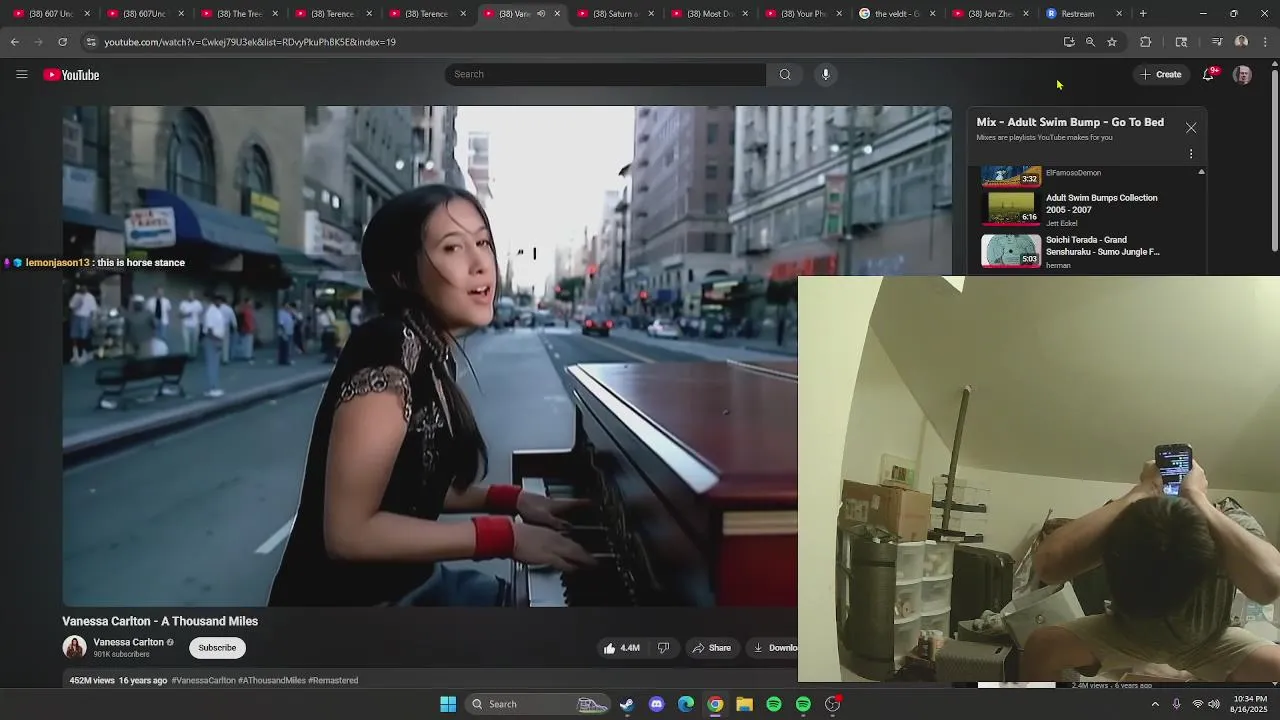Close the Restream tab
1280x720 pixels.
click(x=1119, y=14)
